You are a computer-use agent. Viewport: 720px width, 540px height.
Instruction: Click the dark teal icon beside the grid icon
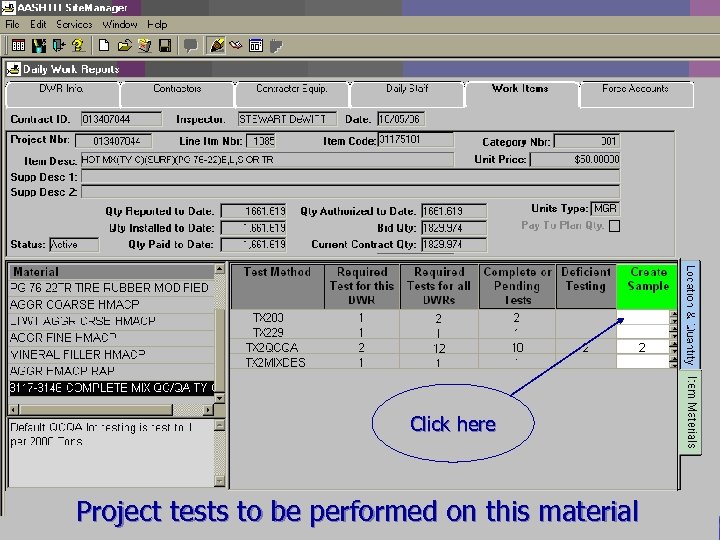[x=39, y=45]
